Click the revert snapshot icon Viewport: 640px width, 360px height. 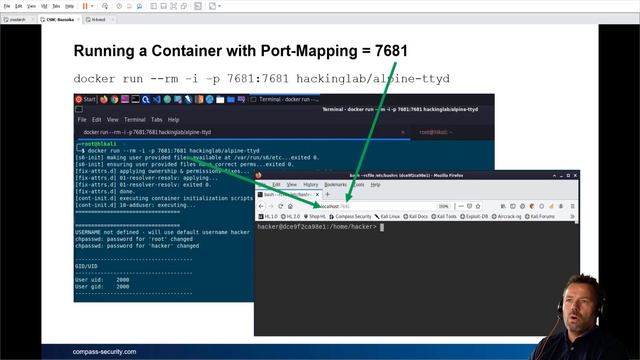click(129, 6)
